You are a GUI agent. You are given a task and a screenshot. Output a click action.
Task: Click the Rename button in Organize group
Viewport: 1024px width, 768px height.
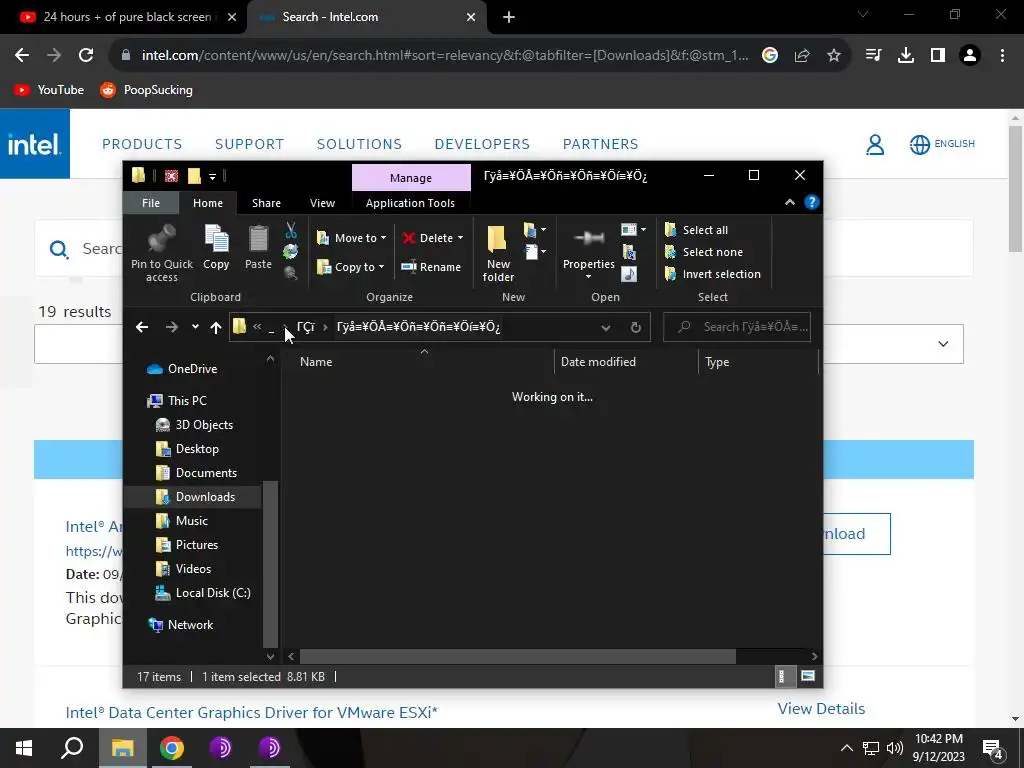point(431,267)
